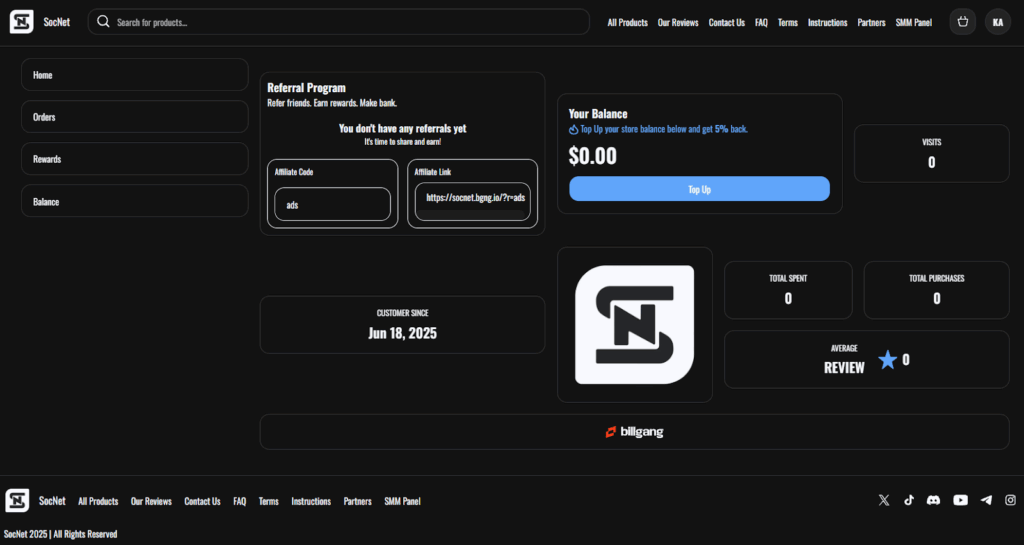Viewport: 1024px width, 545px height.
Task: Visit SMM Panel link in header
Action: pyautogui.click(x=913, y=22)
